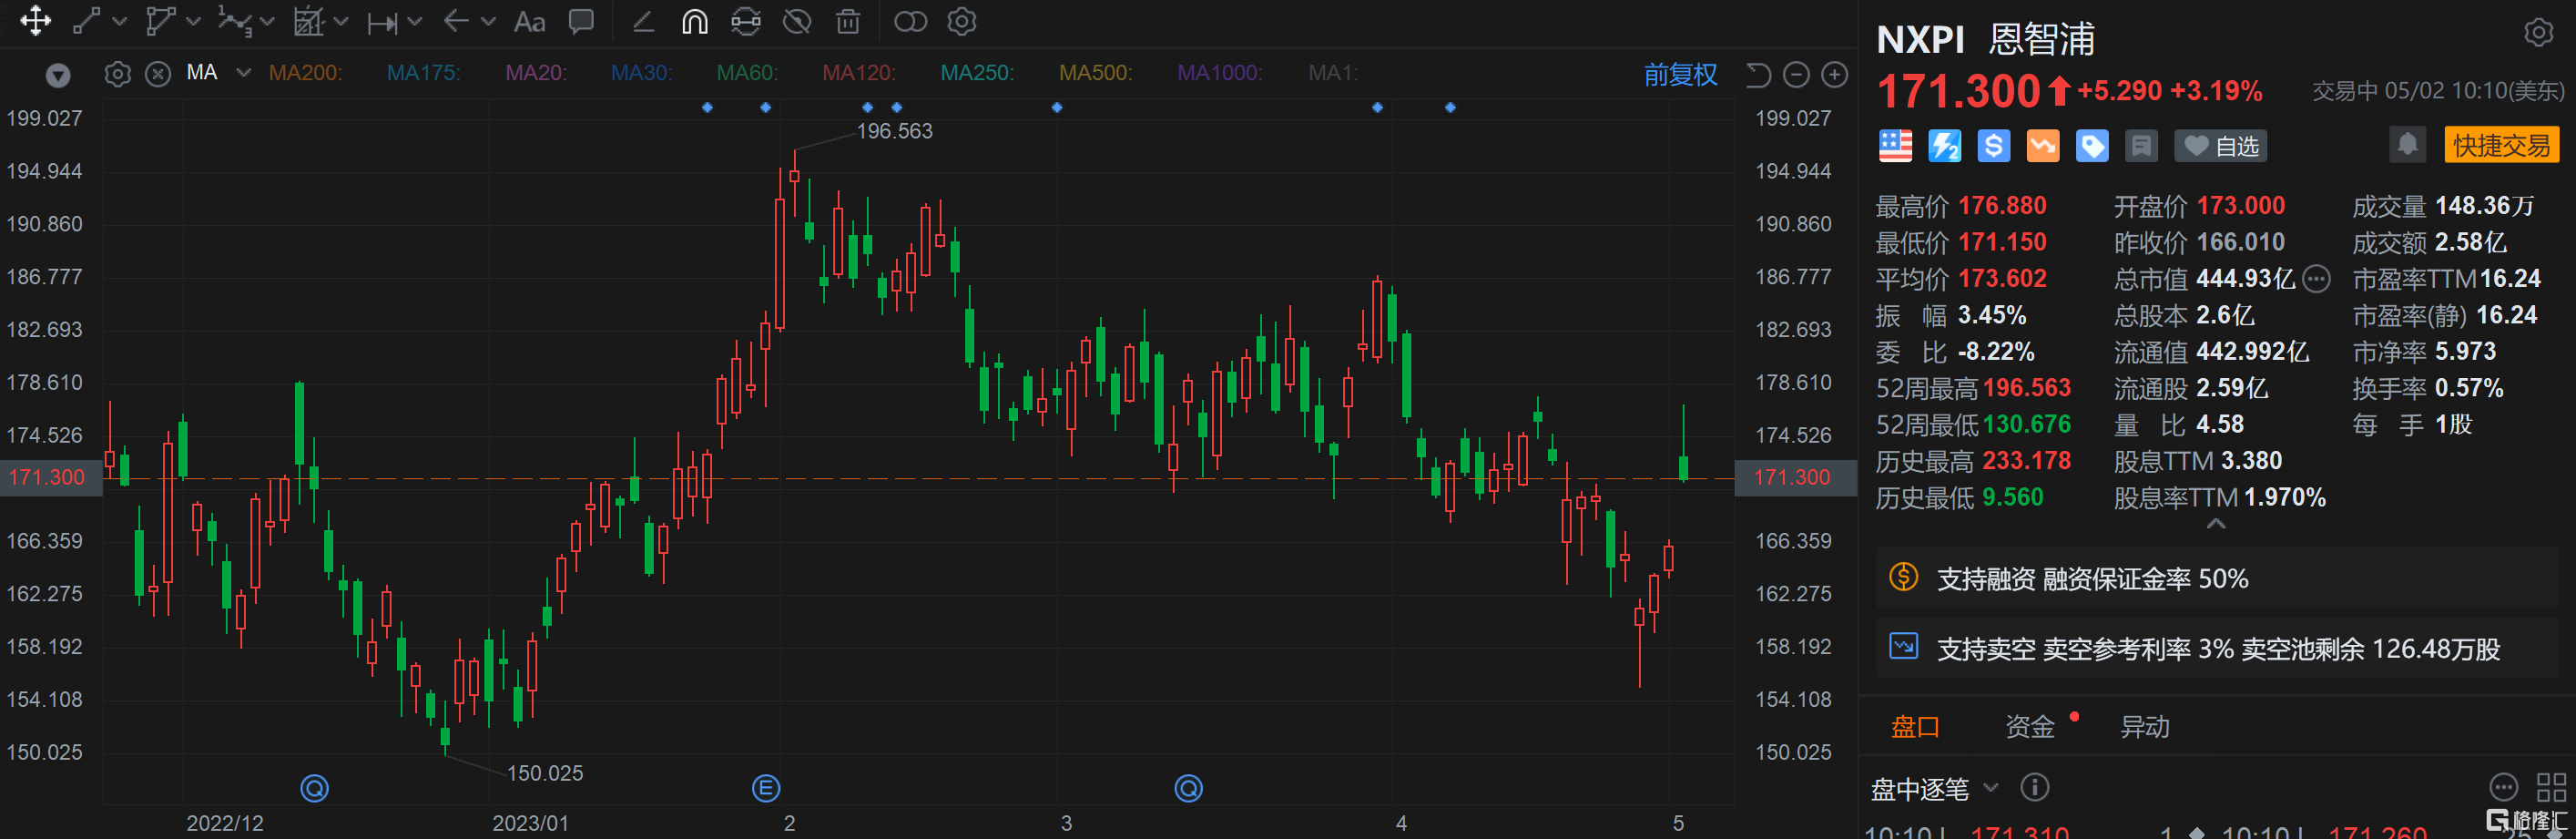Image resolution: width=2576 pixels, height=839 pixels.
Task: Click the MA200 legend label
Action: point(306,73)
